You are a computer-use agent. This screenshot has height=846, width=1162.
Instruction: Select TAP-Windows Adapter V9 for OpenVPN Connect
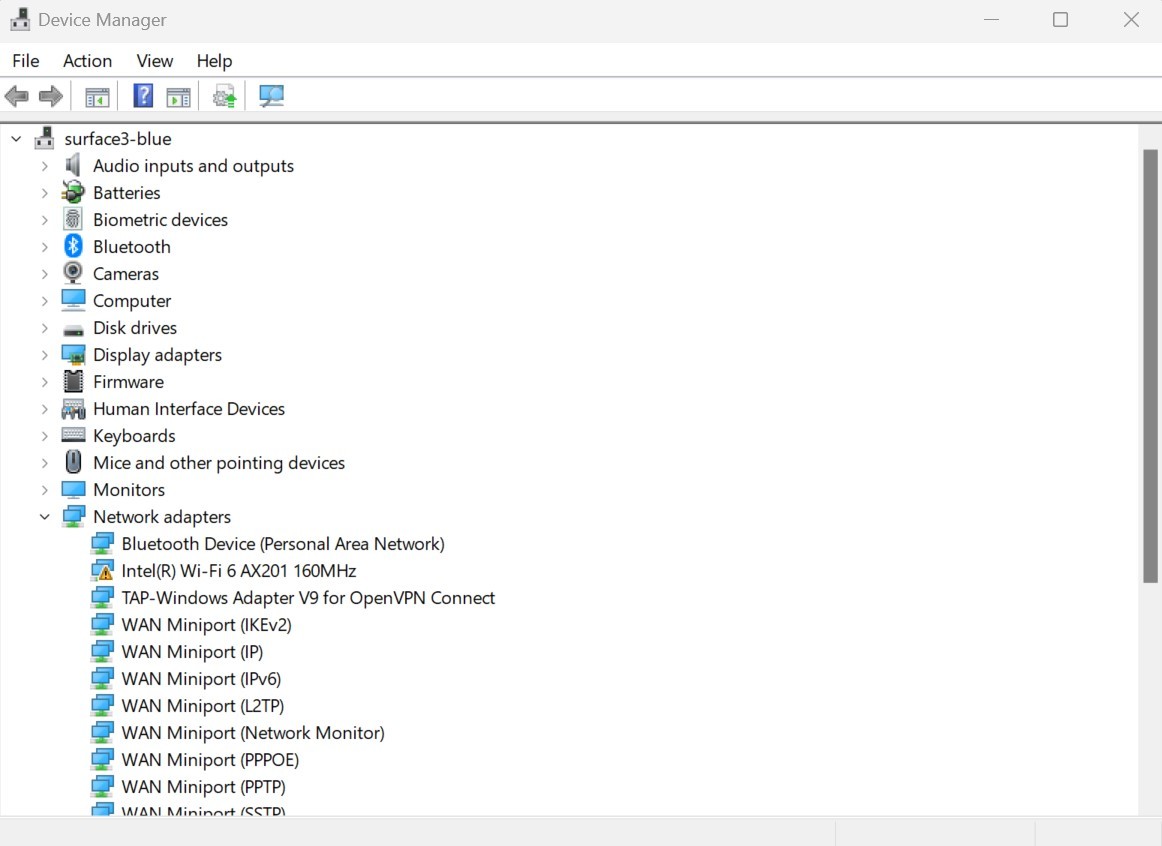pyautogui.click(x=308, y=598)
